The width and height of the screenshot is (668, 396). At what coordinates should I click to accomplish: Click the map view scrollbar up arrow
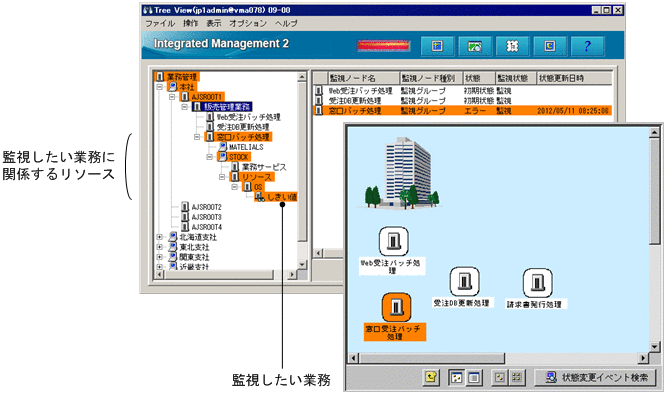click(x=654, y=132)
